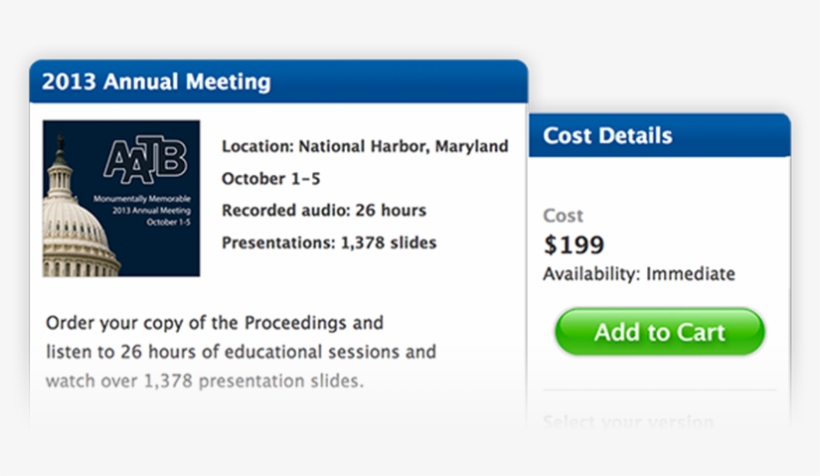820x476 pixels.
Task: Click the green Add to Cart button
Action: 660,332
